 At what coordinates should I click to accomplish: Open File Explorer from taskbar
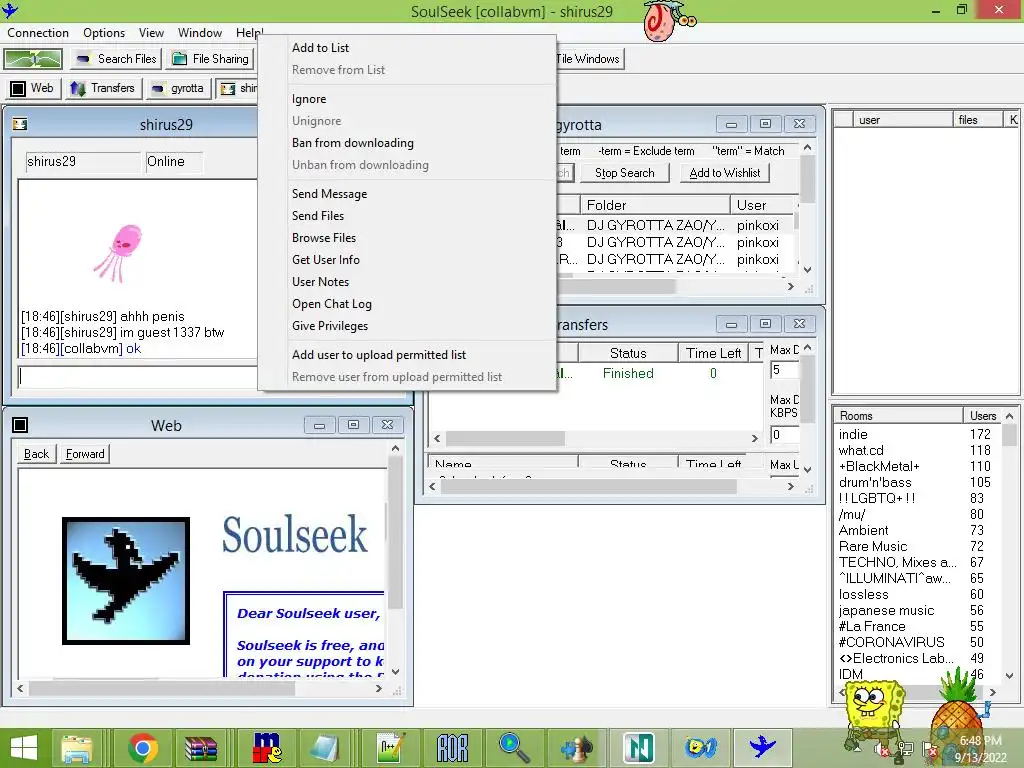pyautogui.click(x=77, y=748)
